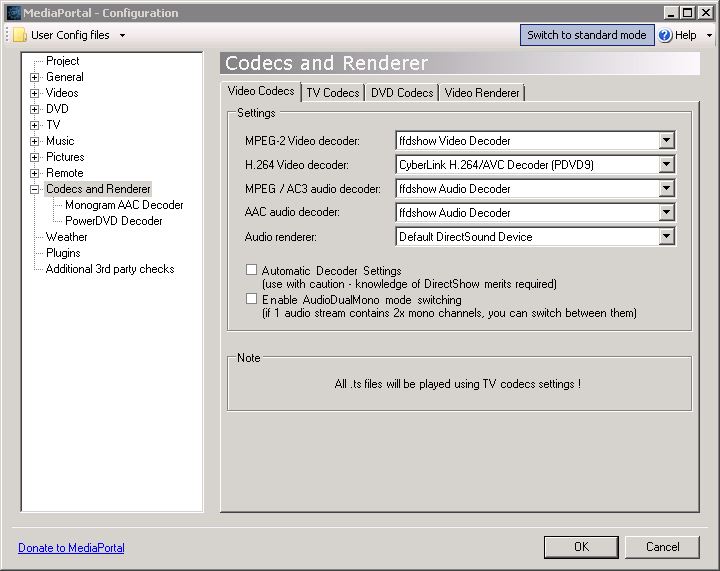Select Videos in the tree

click(x=62, y=93)
